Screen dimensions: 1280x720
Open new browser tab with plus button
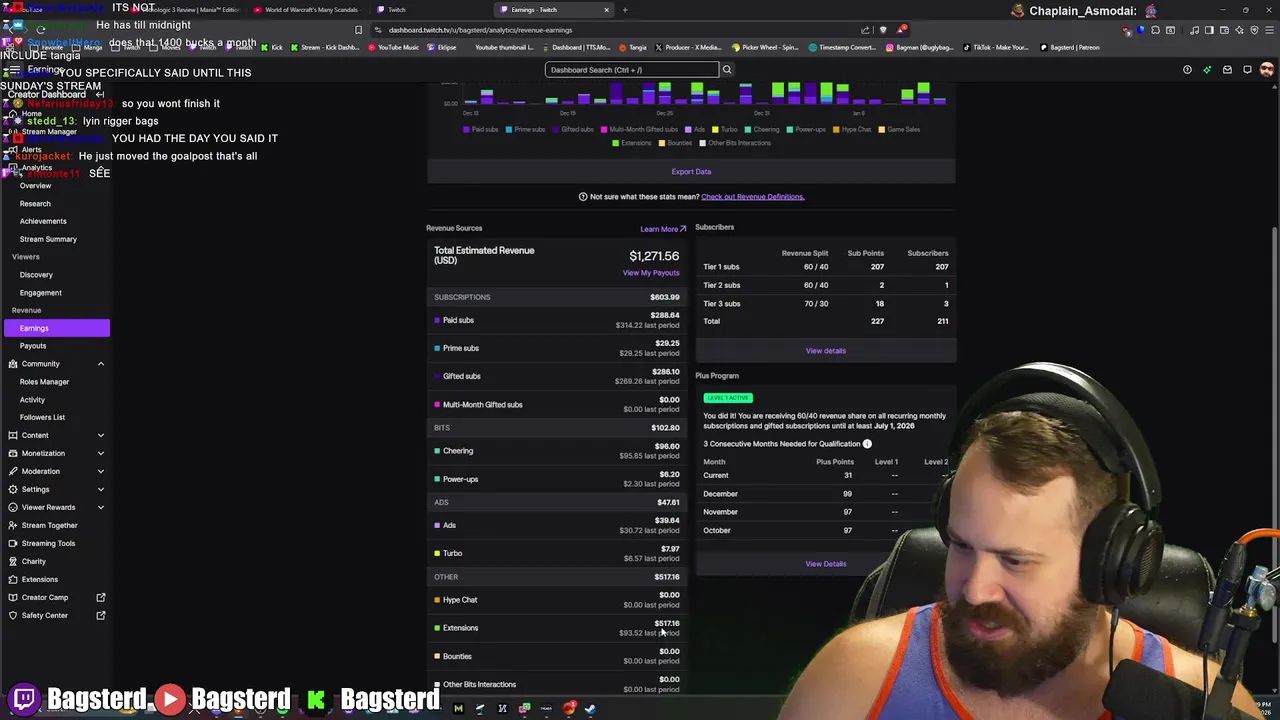pyautogui.click(x=625, y=10)
